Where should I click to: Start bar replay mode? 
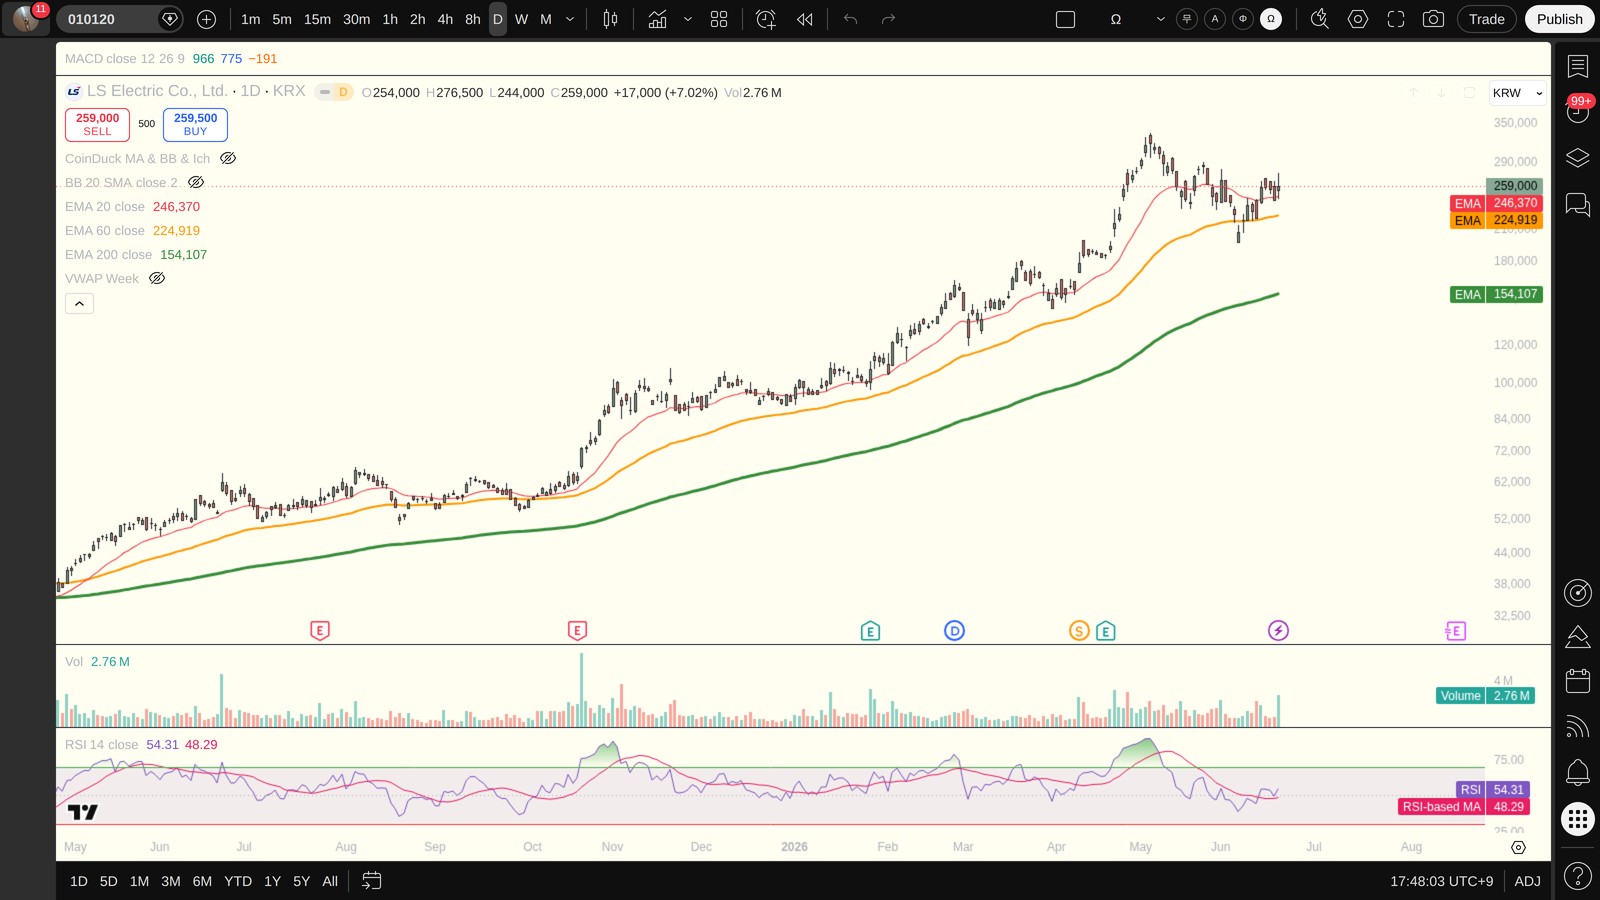tap(805, 19)
